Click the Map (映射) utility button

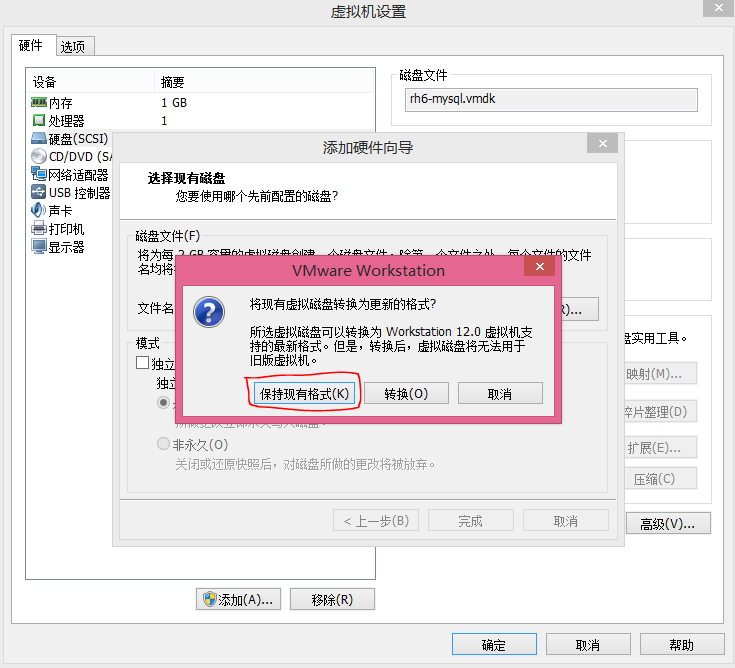(x=660, y=374)
